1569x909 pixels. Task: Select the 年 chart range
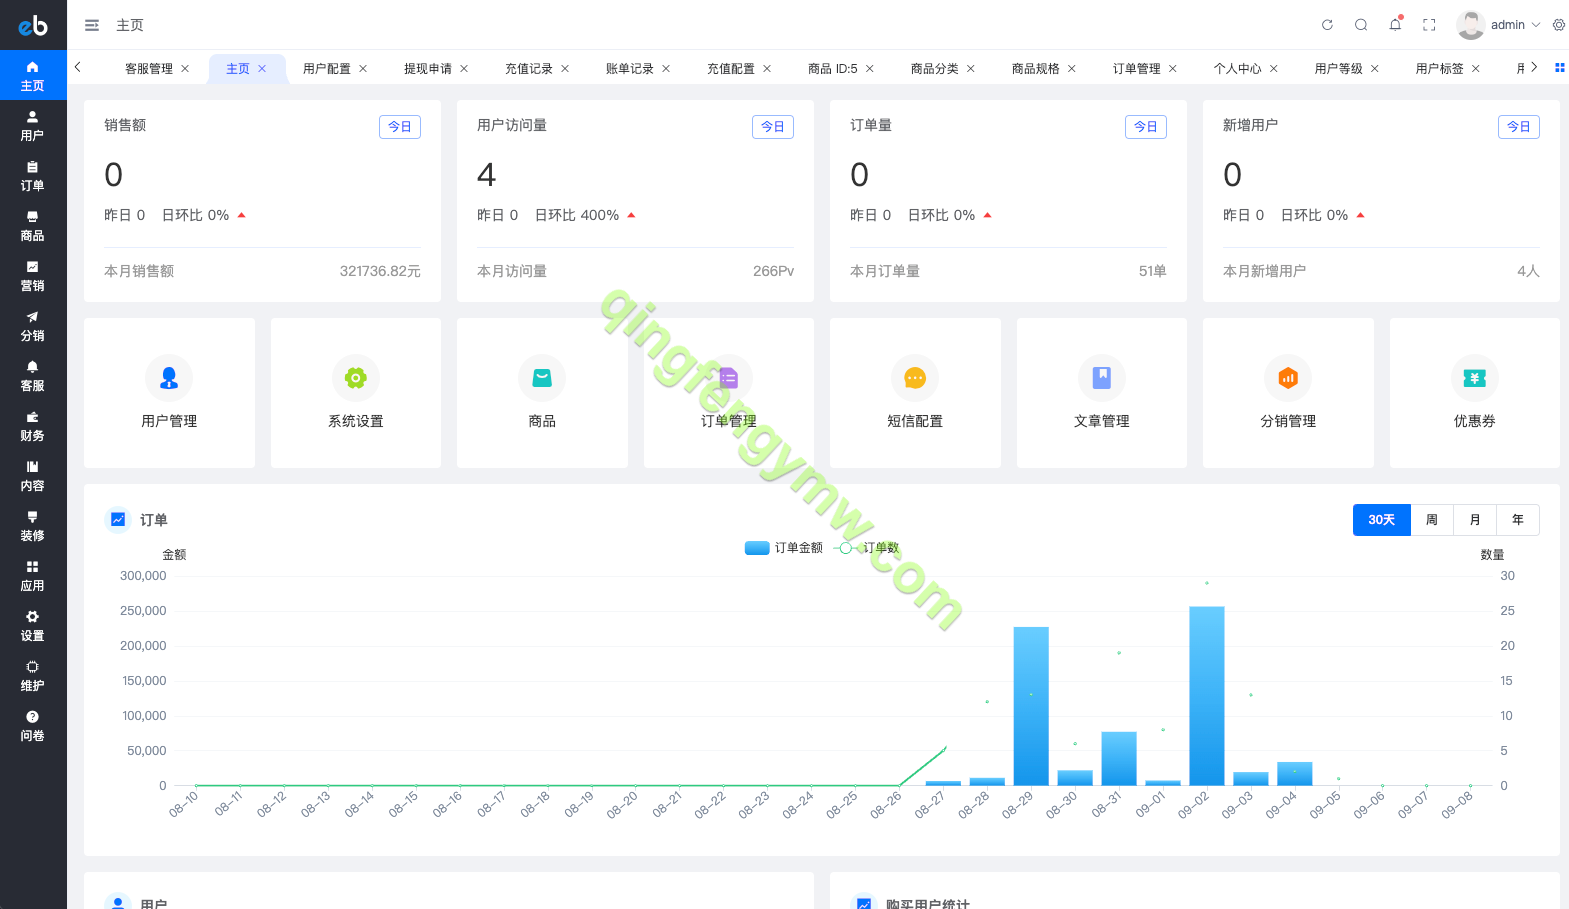(x=1518, y=520)
